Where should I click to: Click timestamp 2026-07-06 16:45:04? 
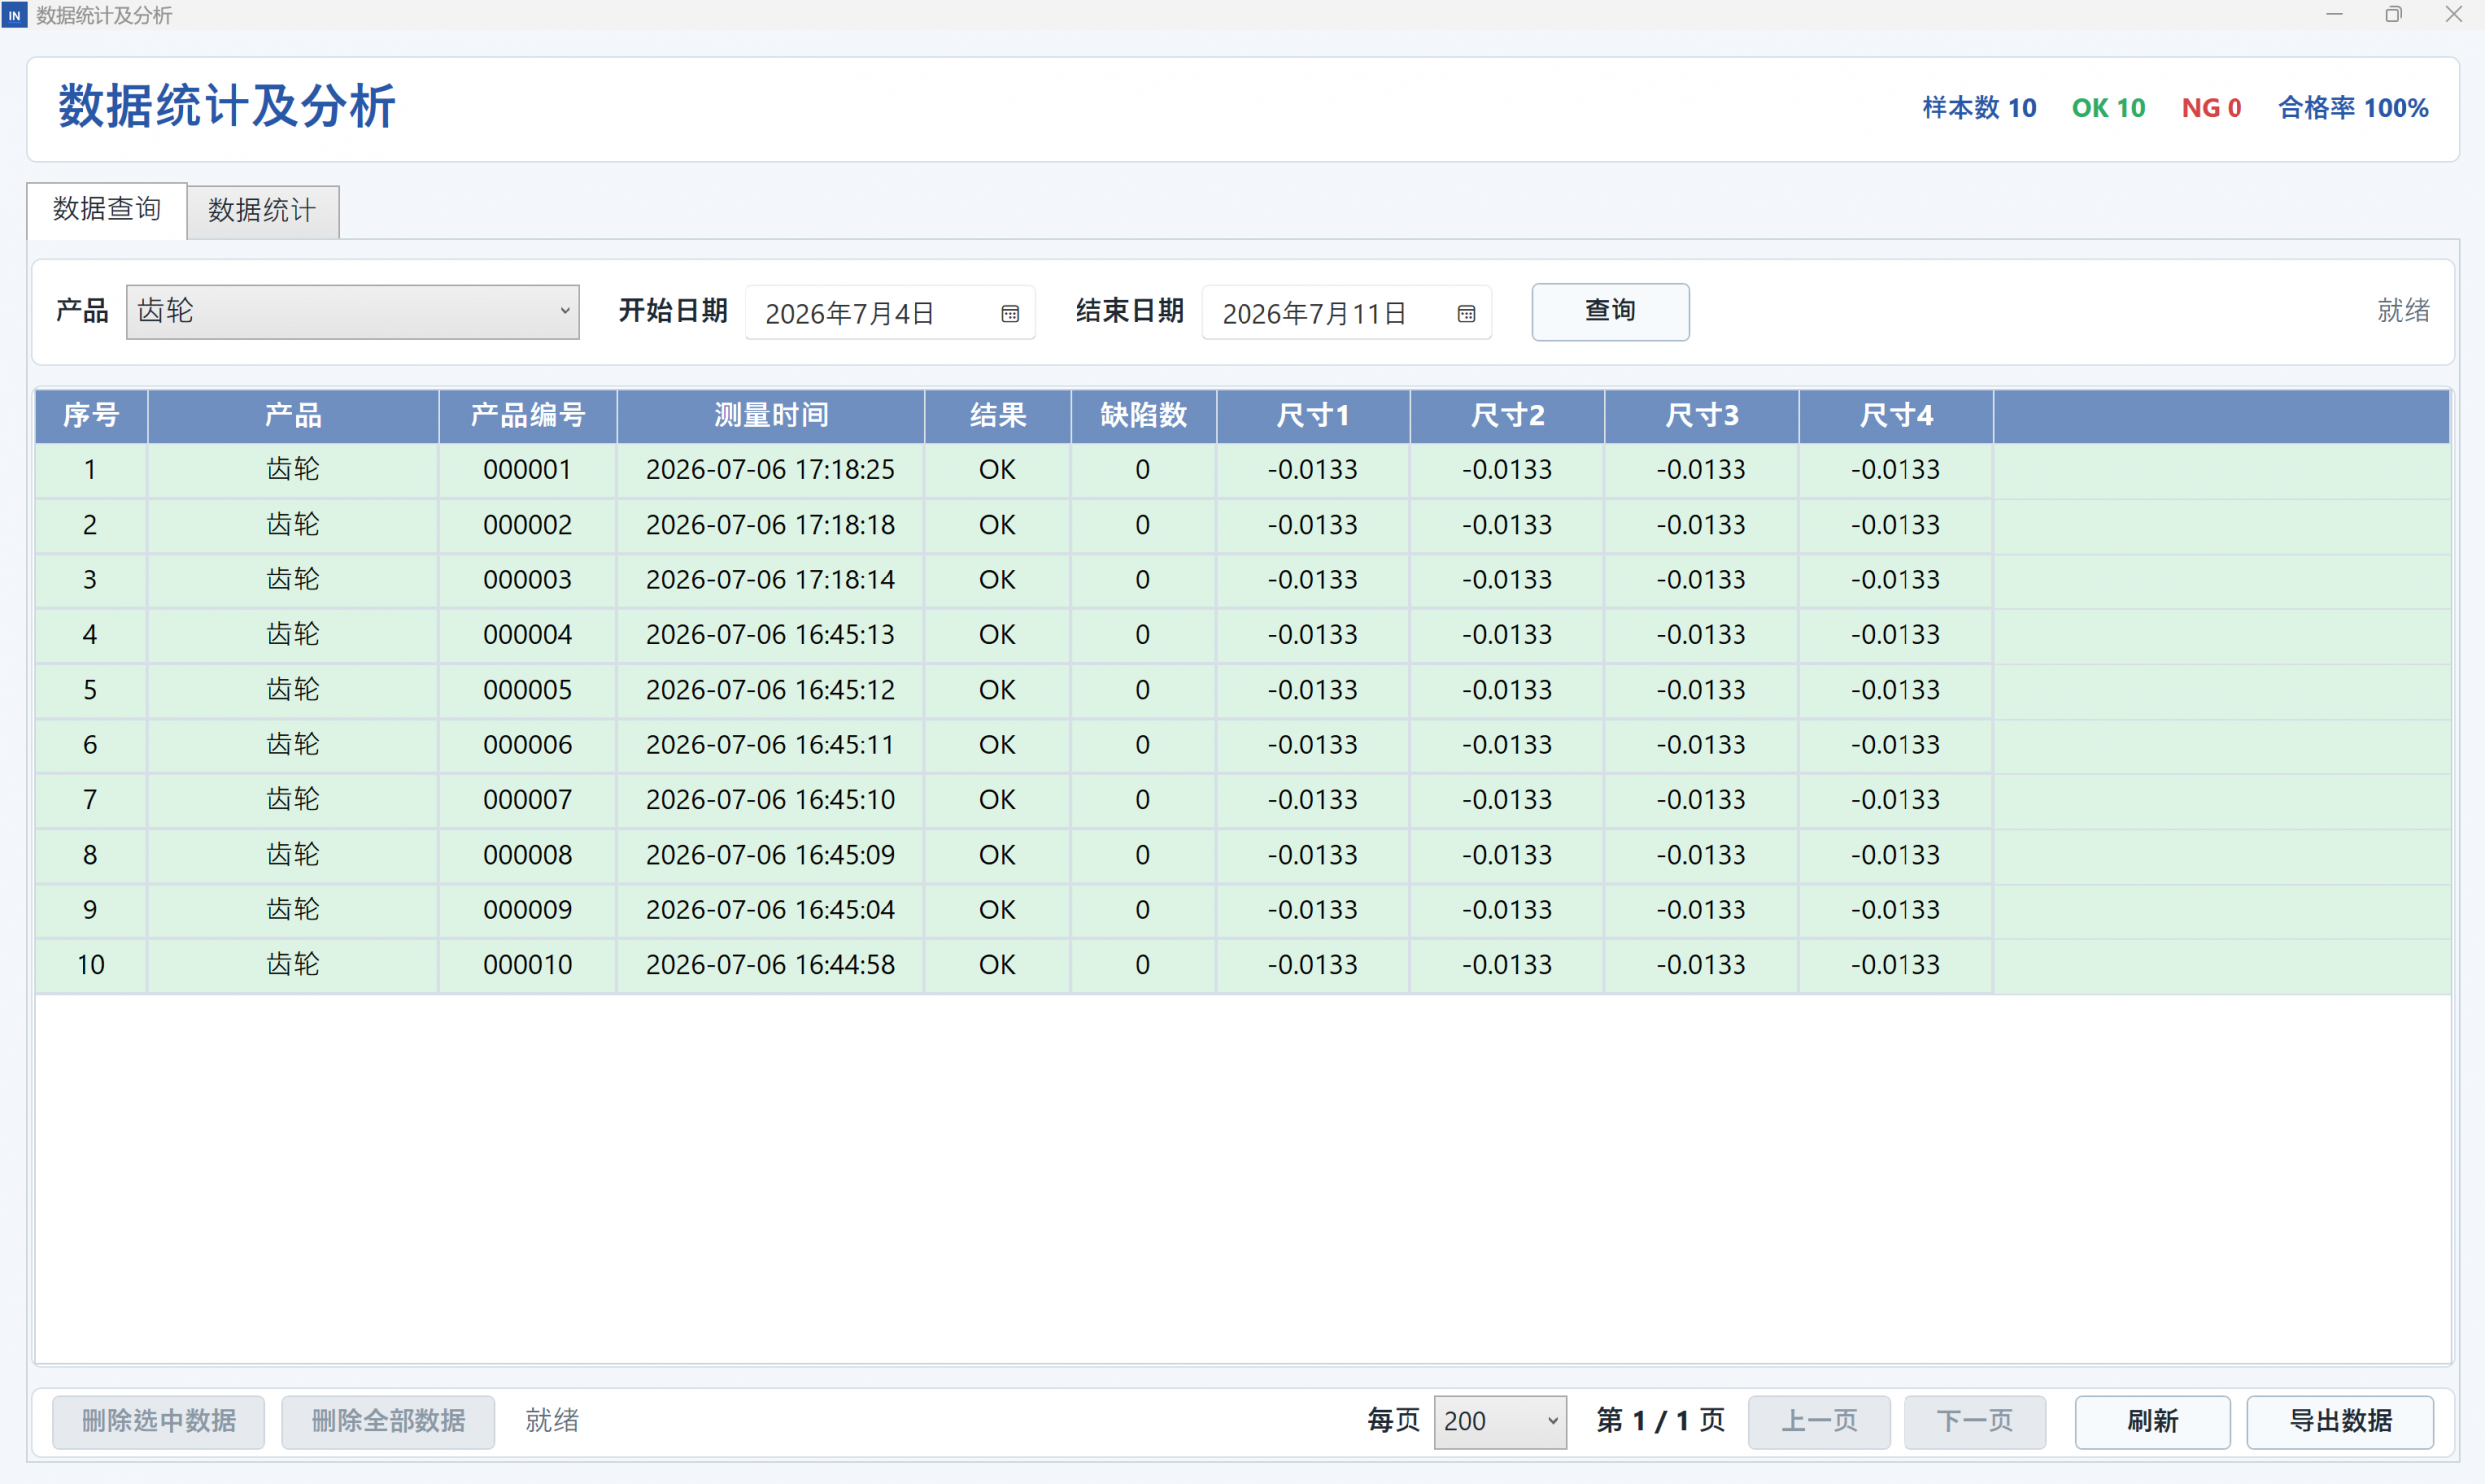(x=770, y=910)
